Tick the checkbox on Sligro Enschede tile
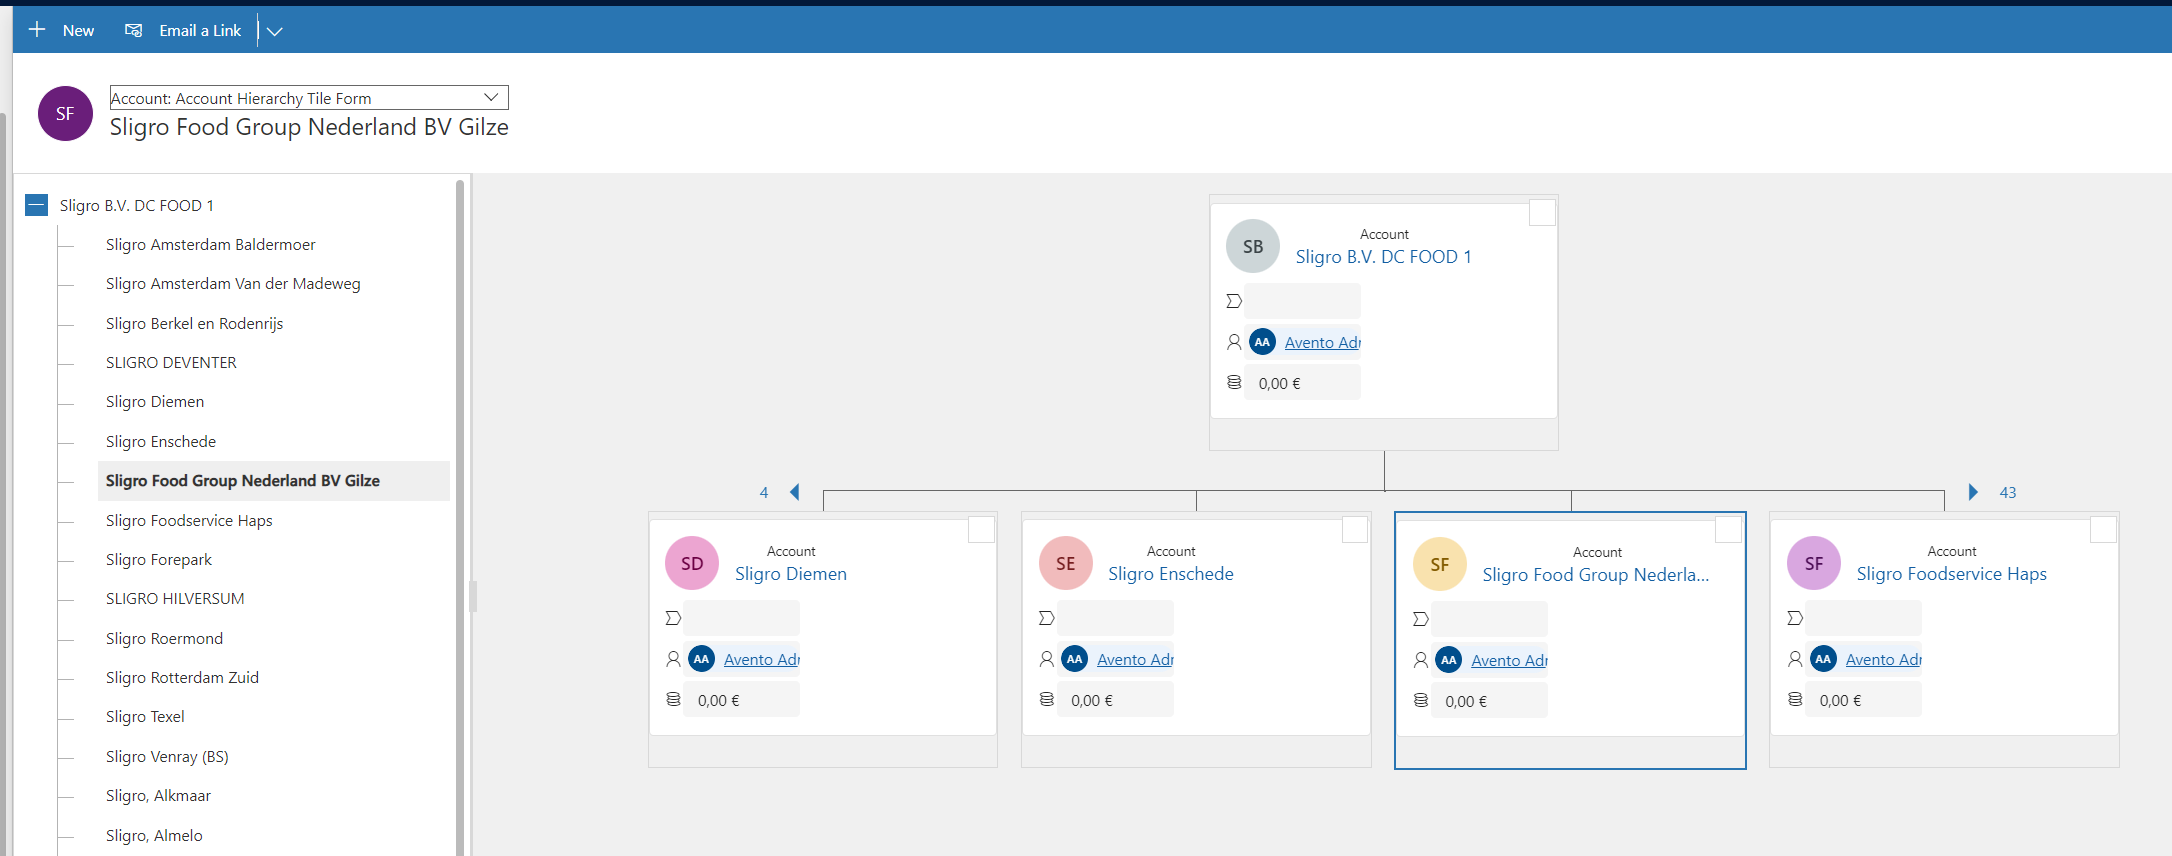 click(1354, 530)
